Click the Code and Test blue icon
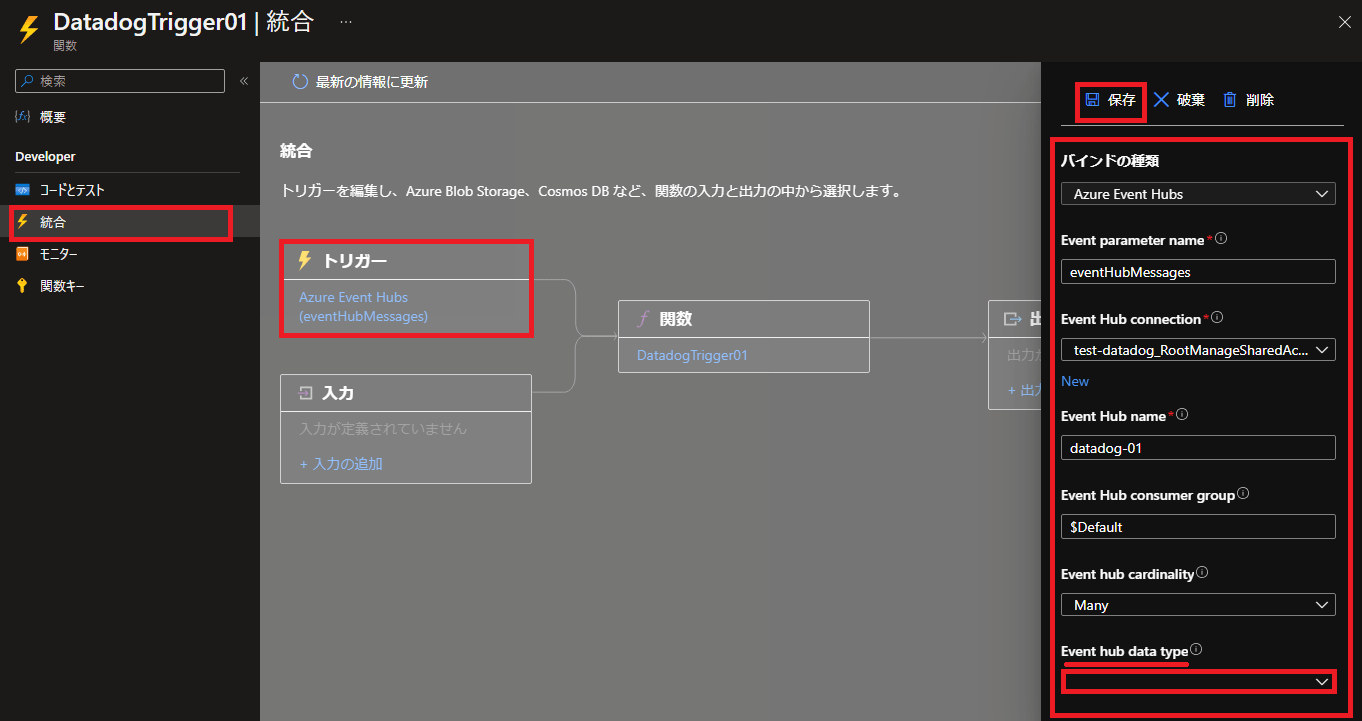Screen dimensions: 1362x721 (23, 190)
